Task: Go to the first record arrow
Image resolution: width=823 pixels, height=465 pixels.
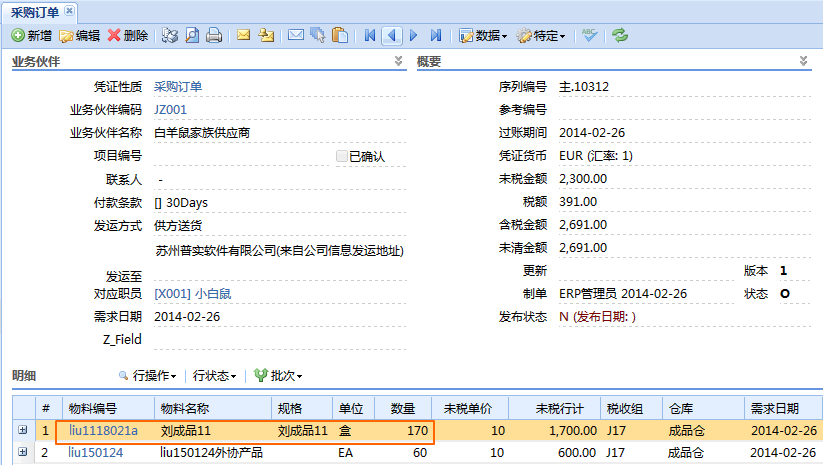Action: pyautogui.click(x=370, y=35)
